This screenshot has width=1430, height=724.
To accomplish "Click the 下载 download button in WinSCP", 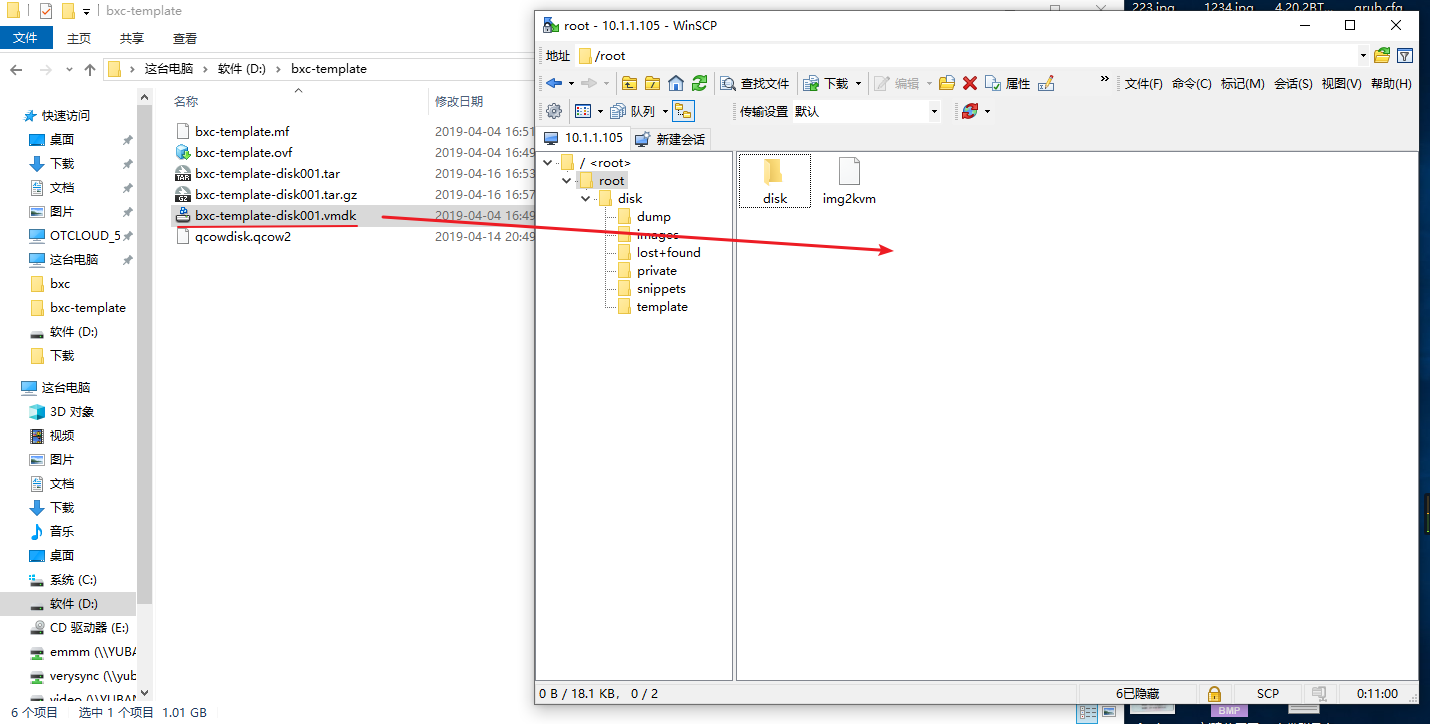I will point(827,83).
